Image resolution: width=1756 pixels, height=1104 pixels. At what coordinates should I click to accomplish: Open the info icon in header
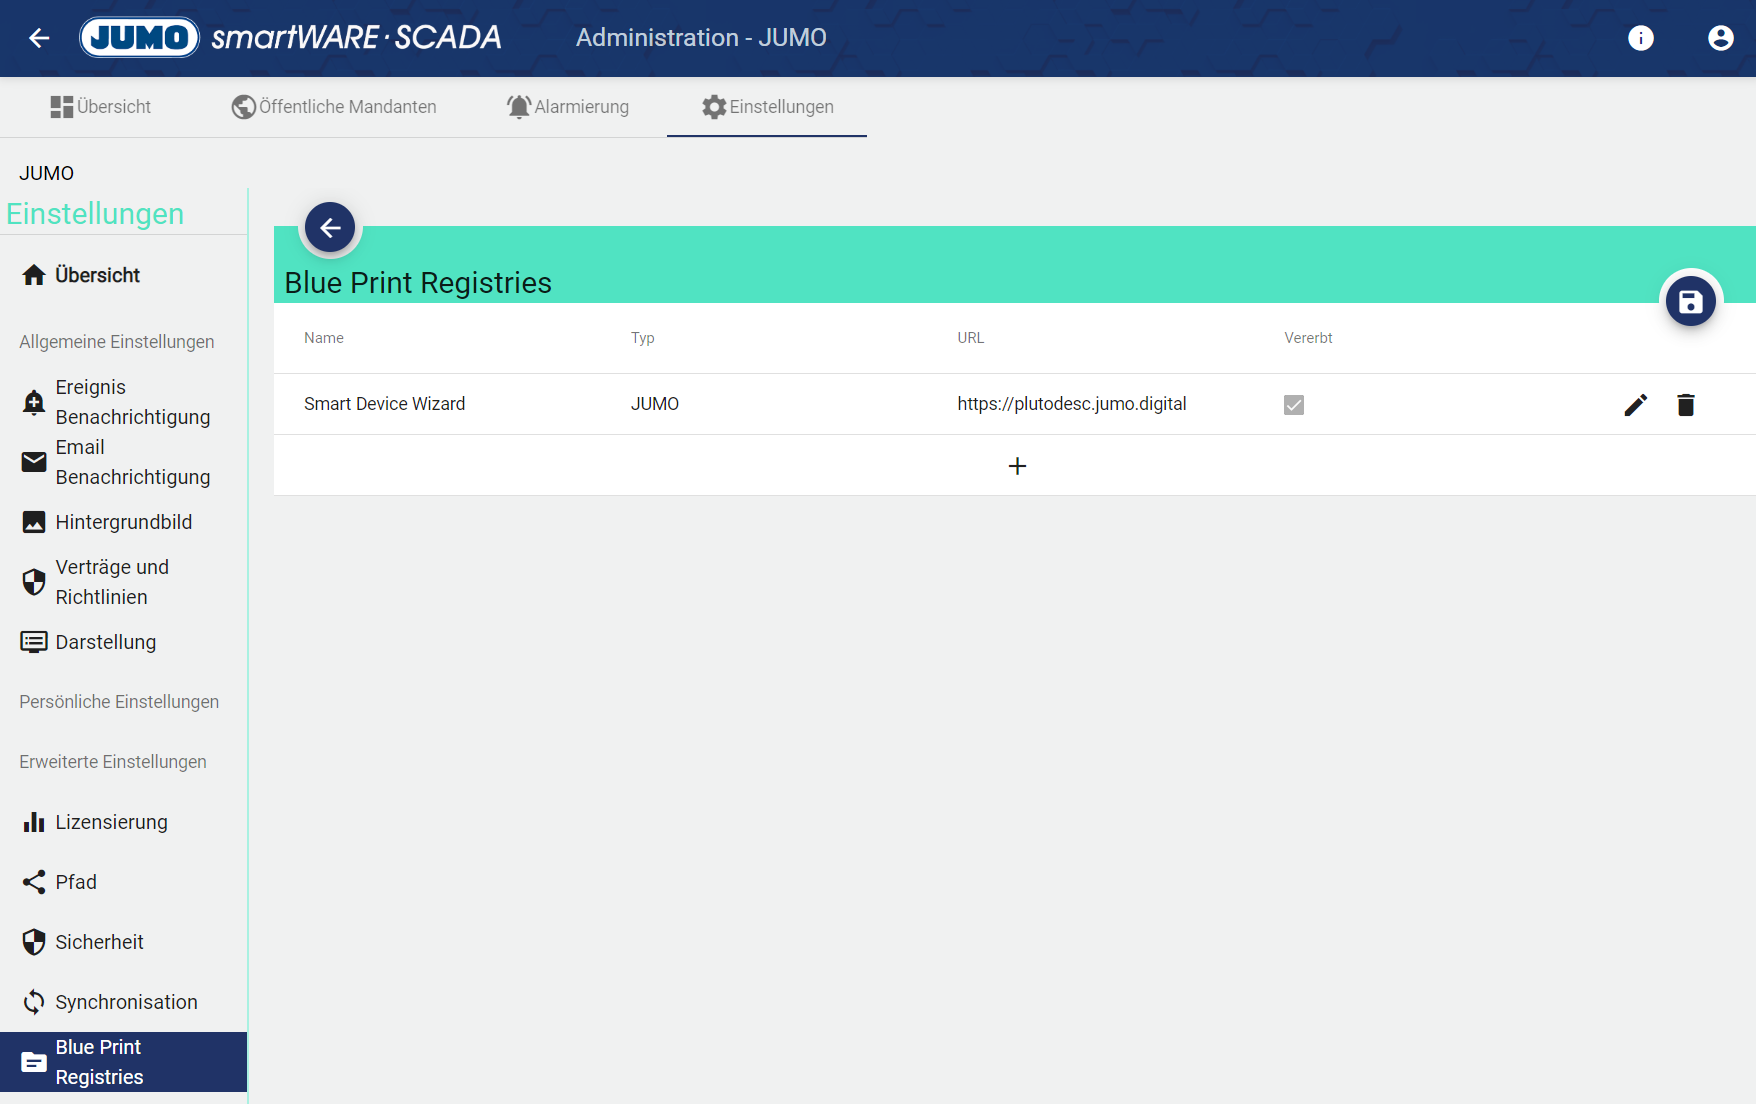coord(1640,38)
